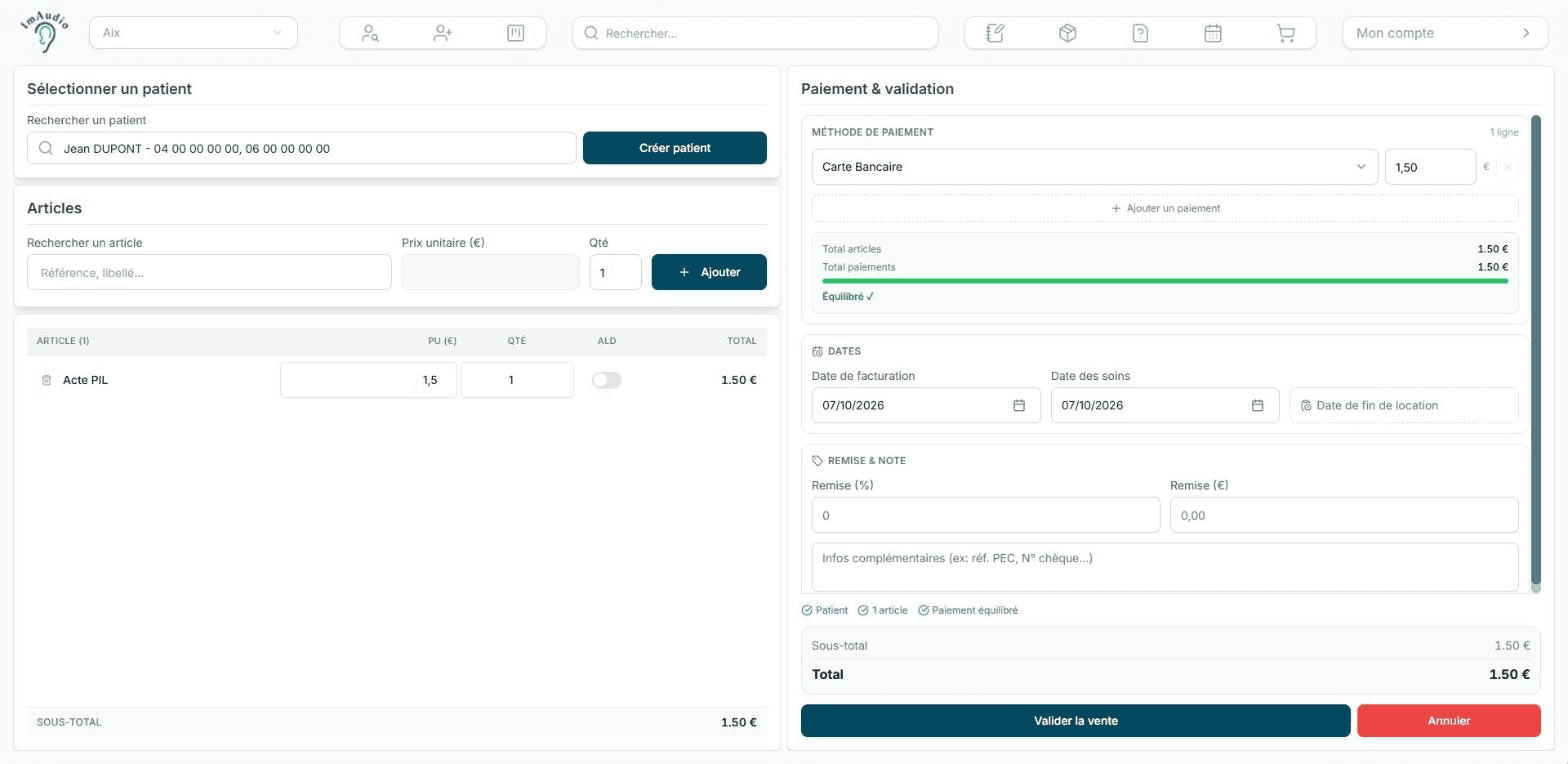
Task: Click the Référence, libellé article search field
Action: pyautogui.click(x=209, y=272)
